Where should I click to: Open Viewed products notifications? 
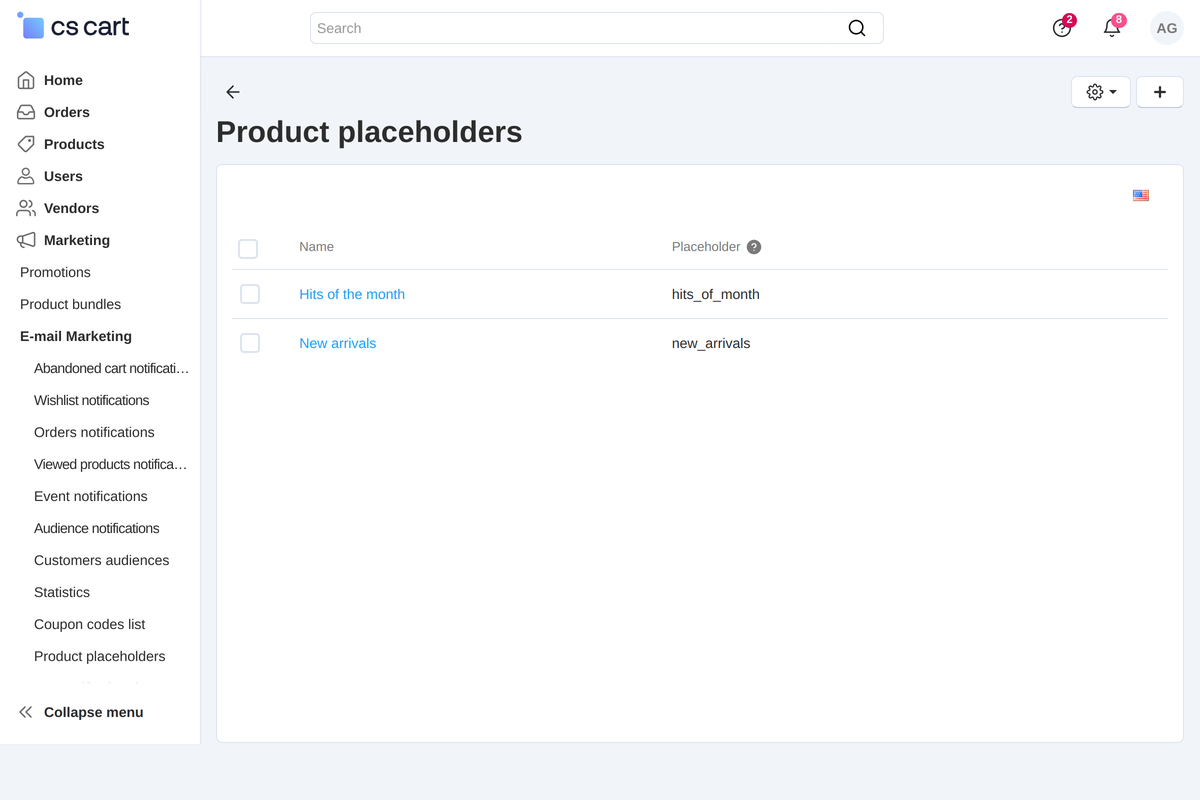[110, 464]
